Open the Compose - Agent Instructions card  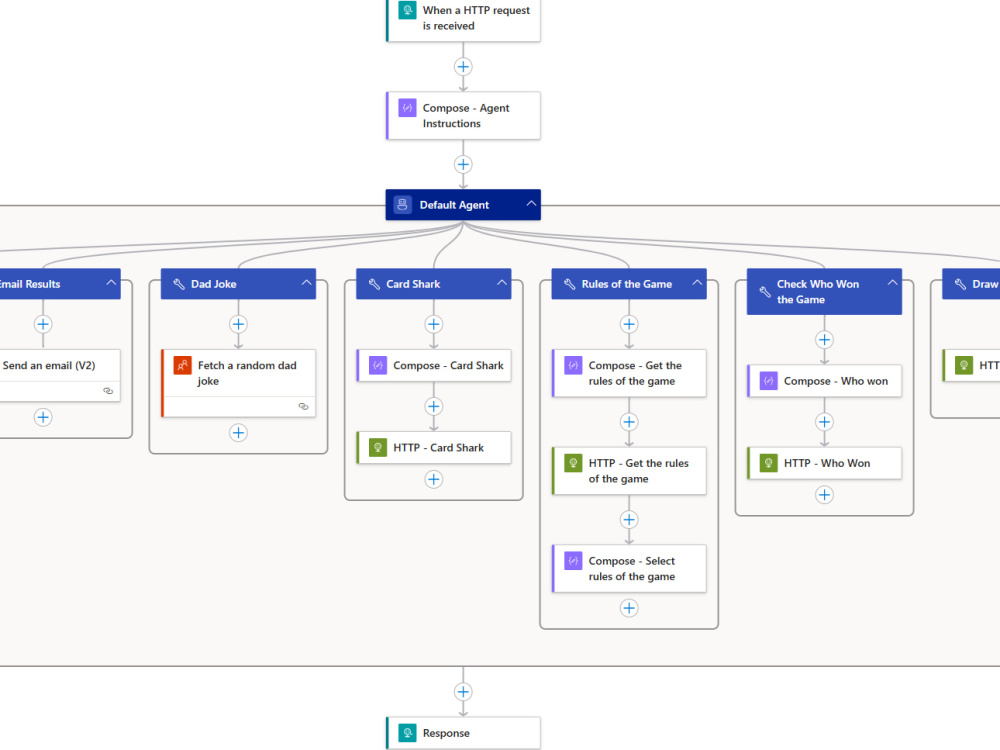coord(463,115)
